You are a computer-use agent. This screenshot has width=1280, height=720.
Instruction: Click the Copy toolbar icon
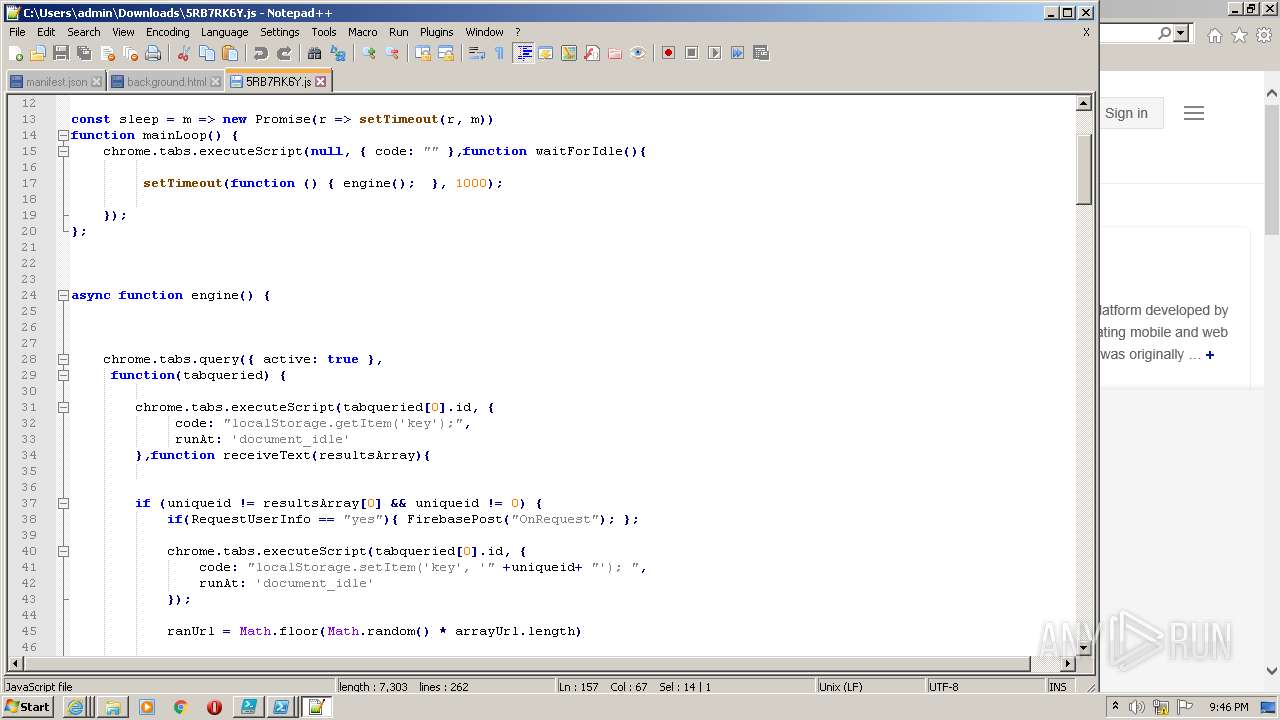point(207,53)
